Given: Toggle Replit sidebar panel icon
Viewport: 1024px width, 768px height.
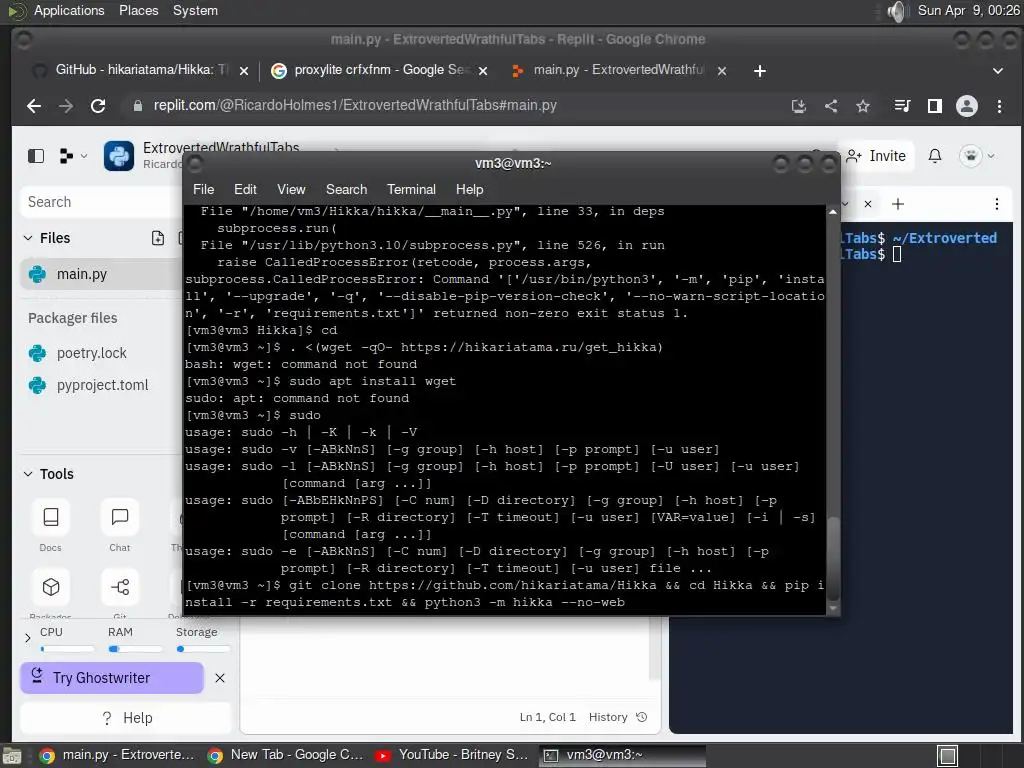Looking at the screenshot, I should click(36, 156).
